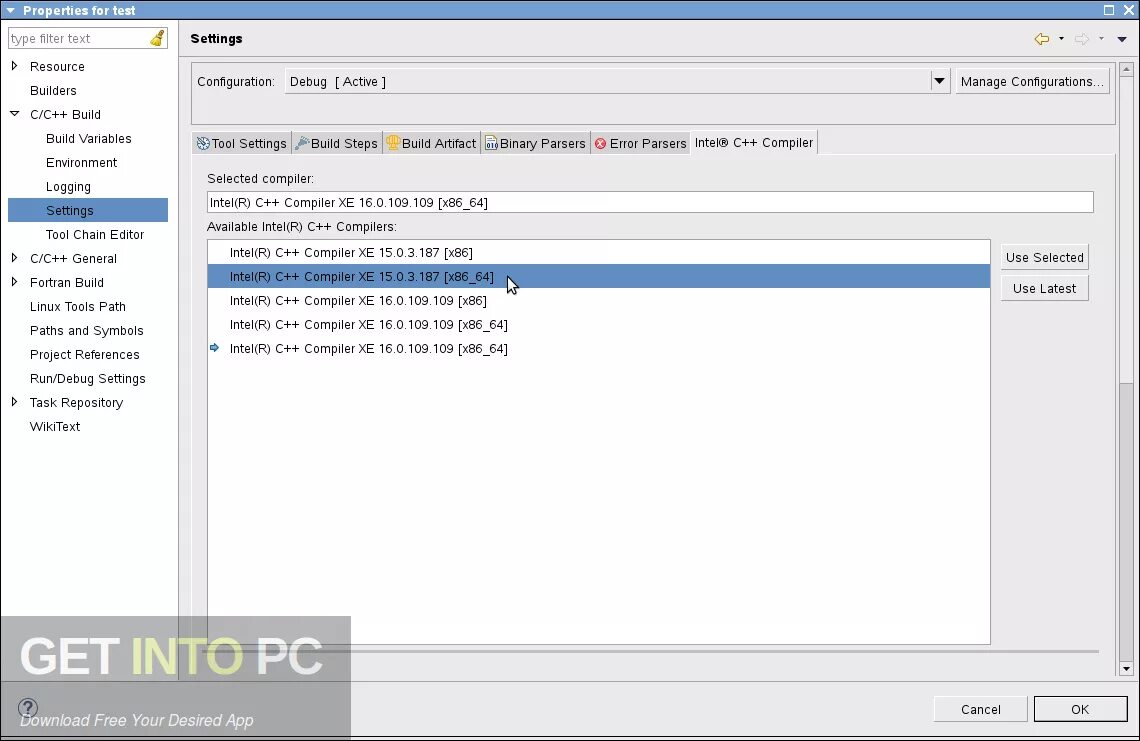Maximize the Properties dialog window

(1109, 10)
